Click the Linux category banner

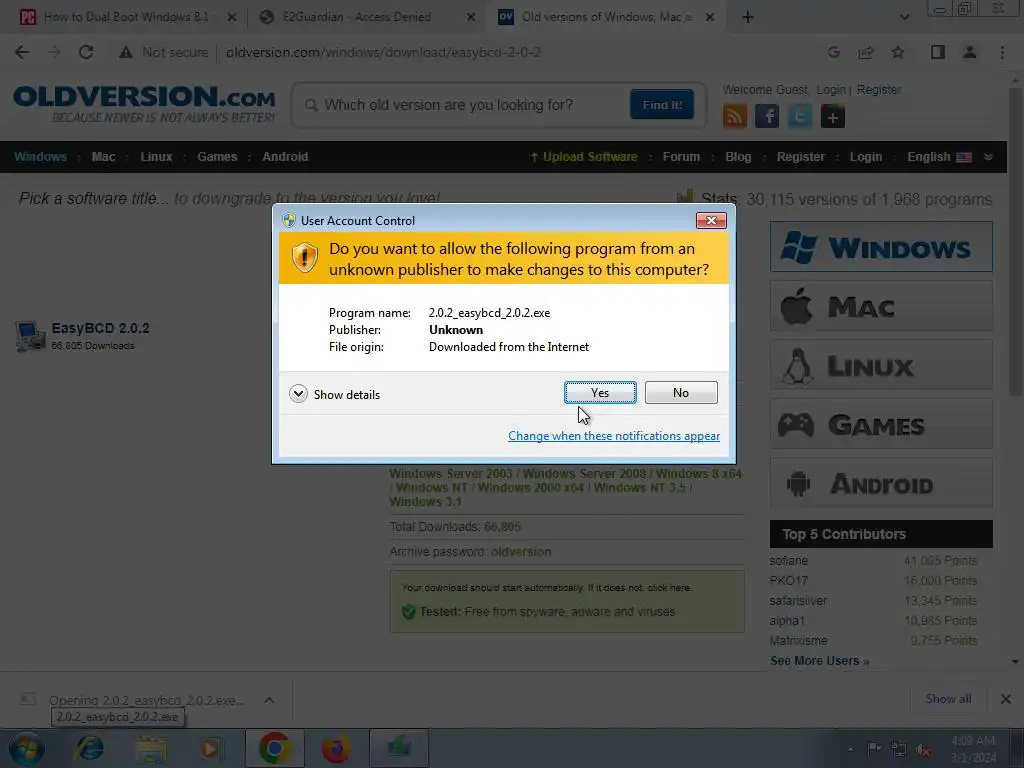pyautogui.click(x=881, y=364)
